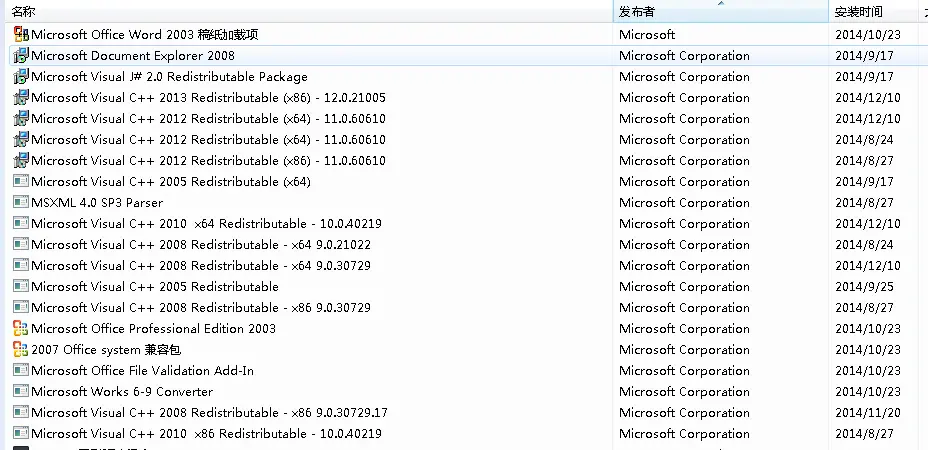Select Visual C++ 2008 x64 9.0.21022 row
The width and height of the screenshot is (928, 450).
point(464,245)
